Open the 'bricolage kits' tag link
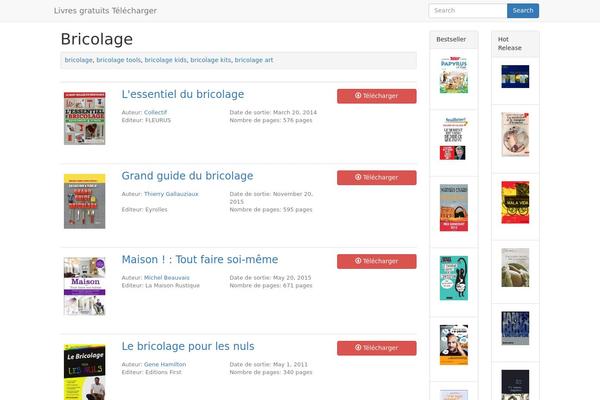The width and height of the screenshot is (600, 400). pos(210,60)
